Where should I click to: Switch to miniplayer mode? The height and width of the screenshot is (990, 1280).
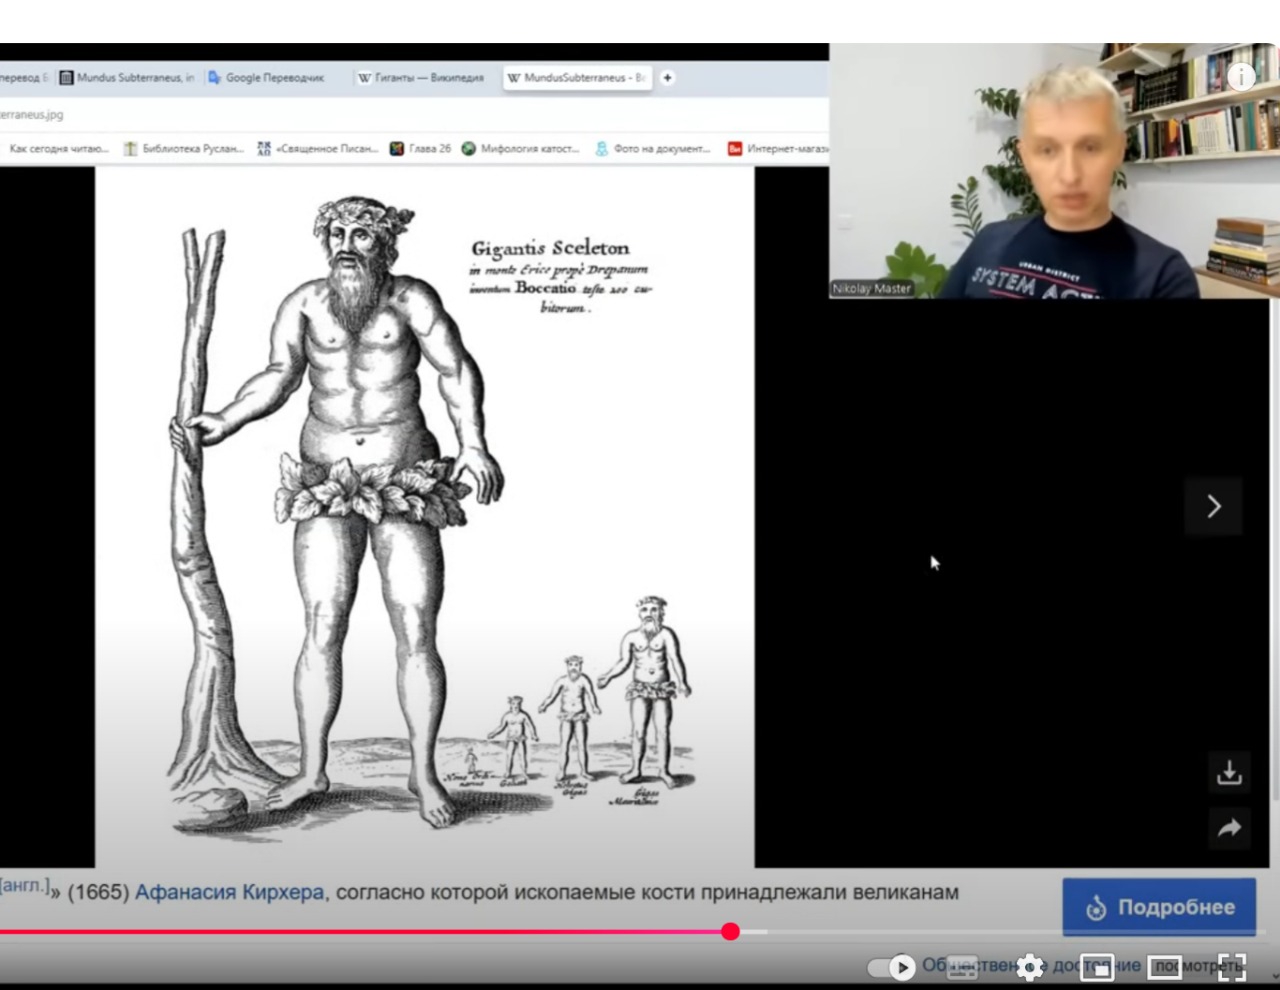[1097, 967]
